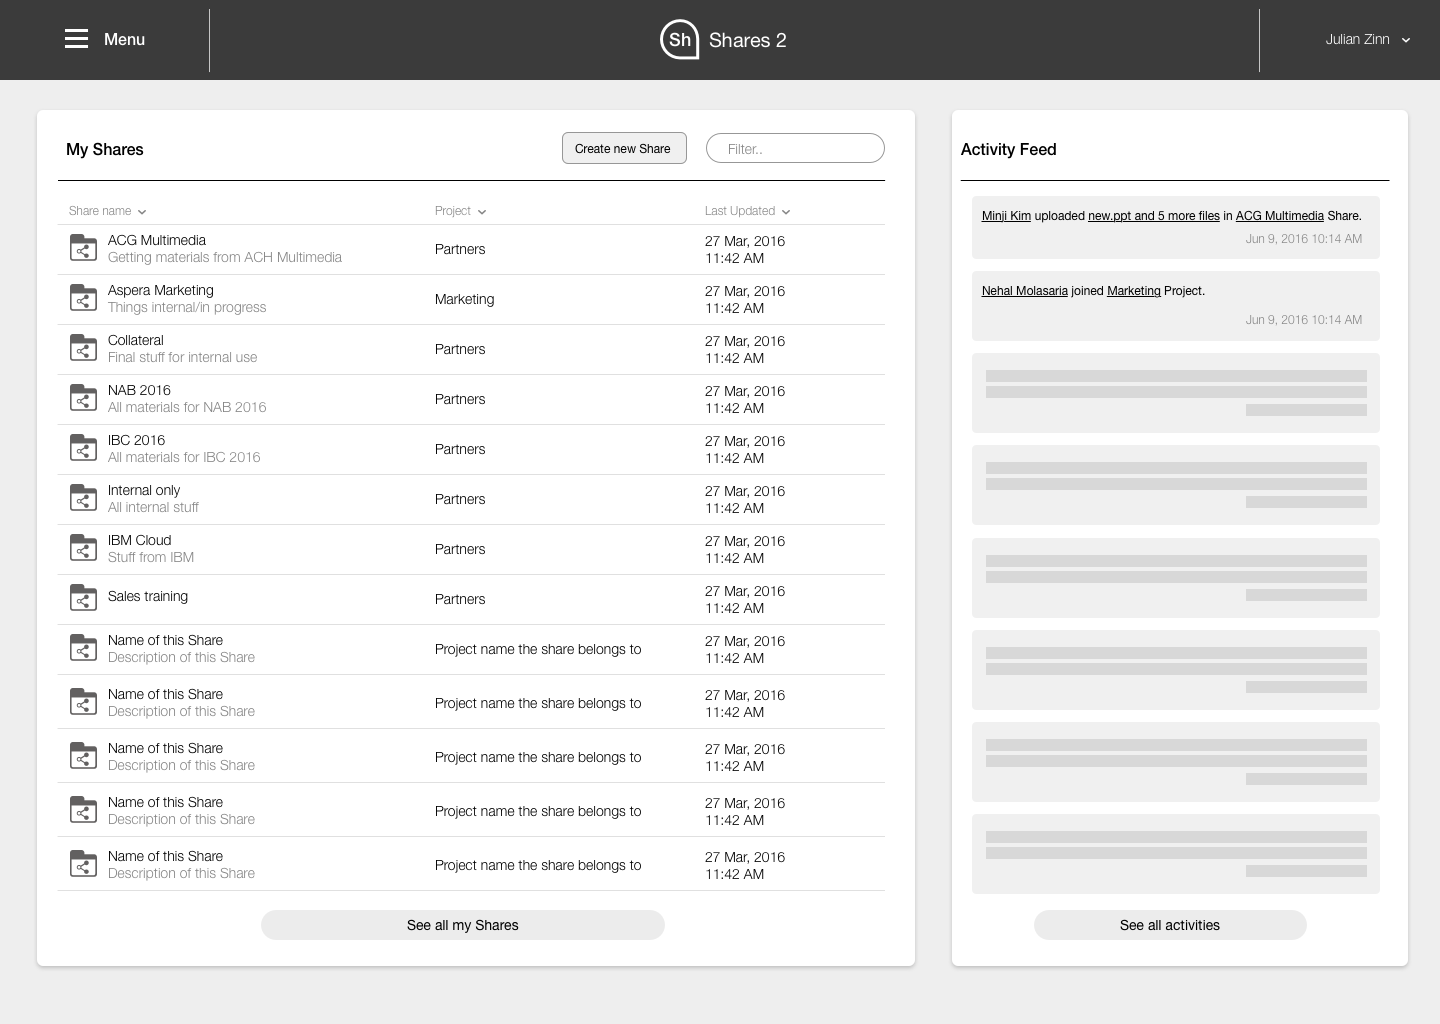Click the share icon for IBC 2016
Image resolution: width=1440 pixels, height=1024 pixels.
click(x=83, y=448)
